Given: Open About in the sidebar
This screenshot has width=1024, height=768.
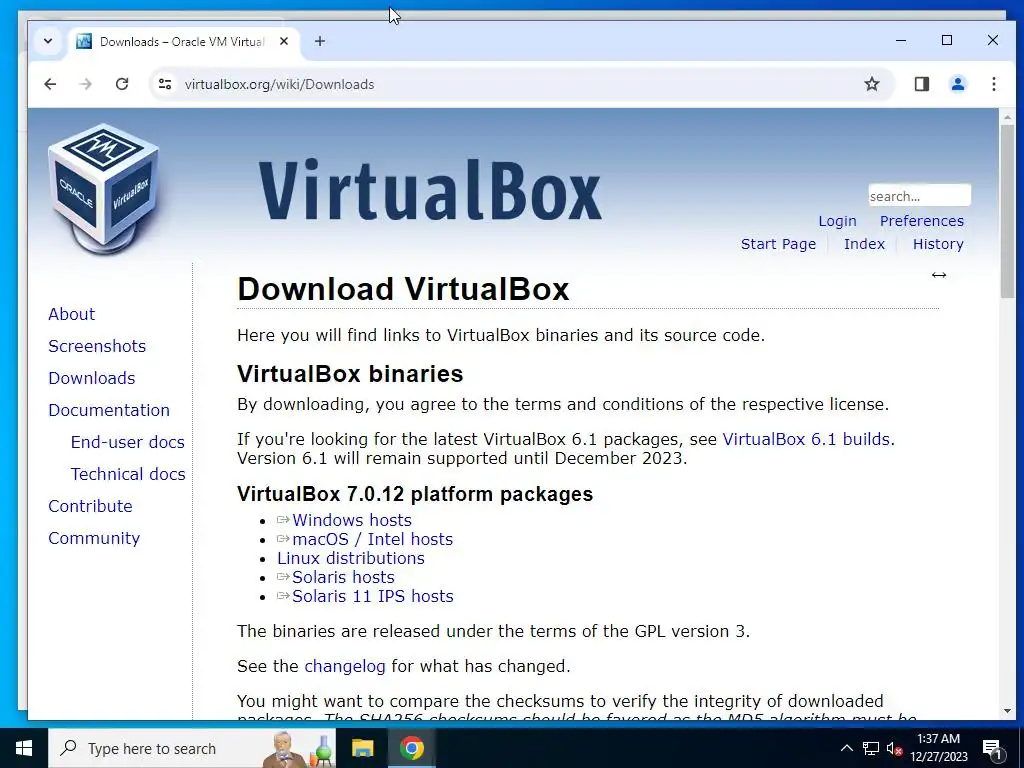Looking at the screenshot, I should (71, 314).
